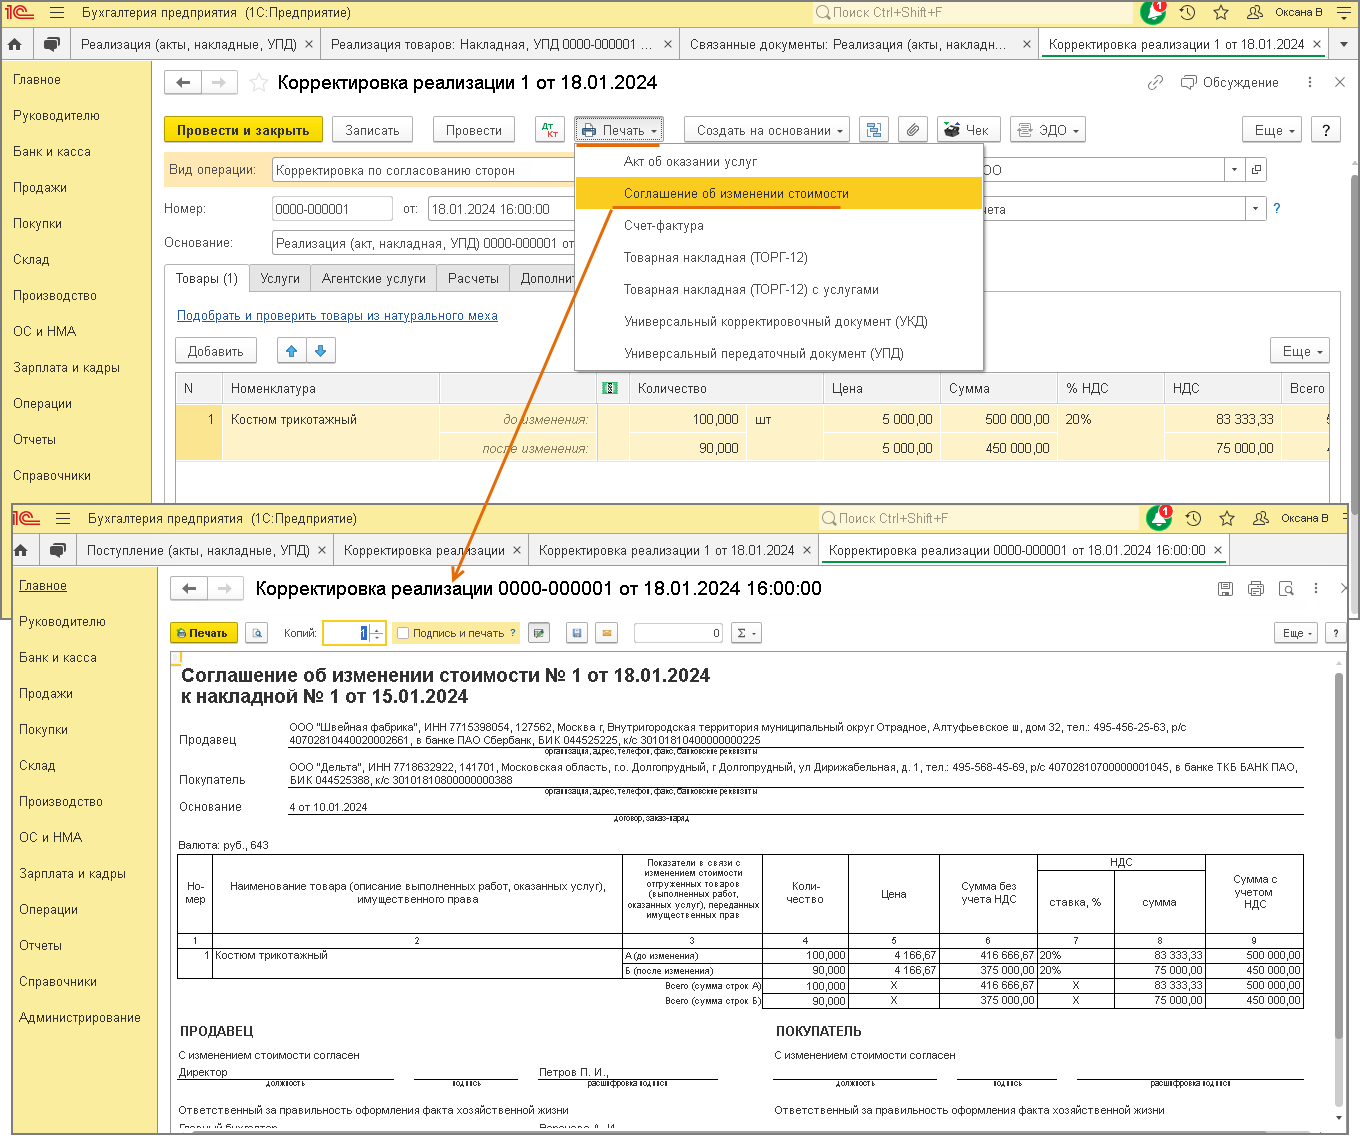Click Главное link in lower sidebar

point(43,585)
